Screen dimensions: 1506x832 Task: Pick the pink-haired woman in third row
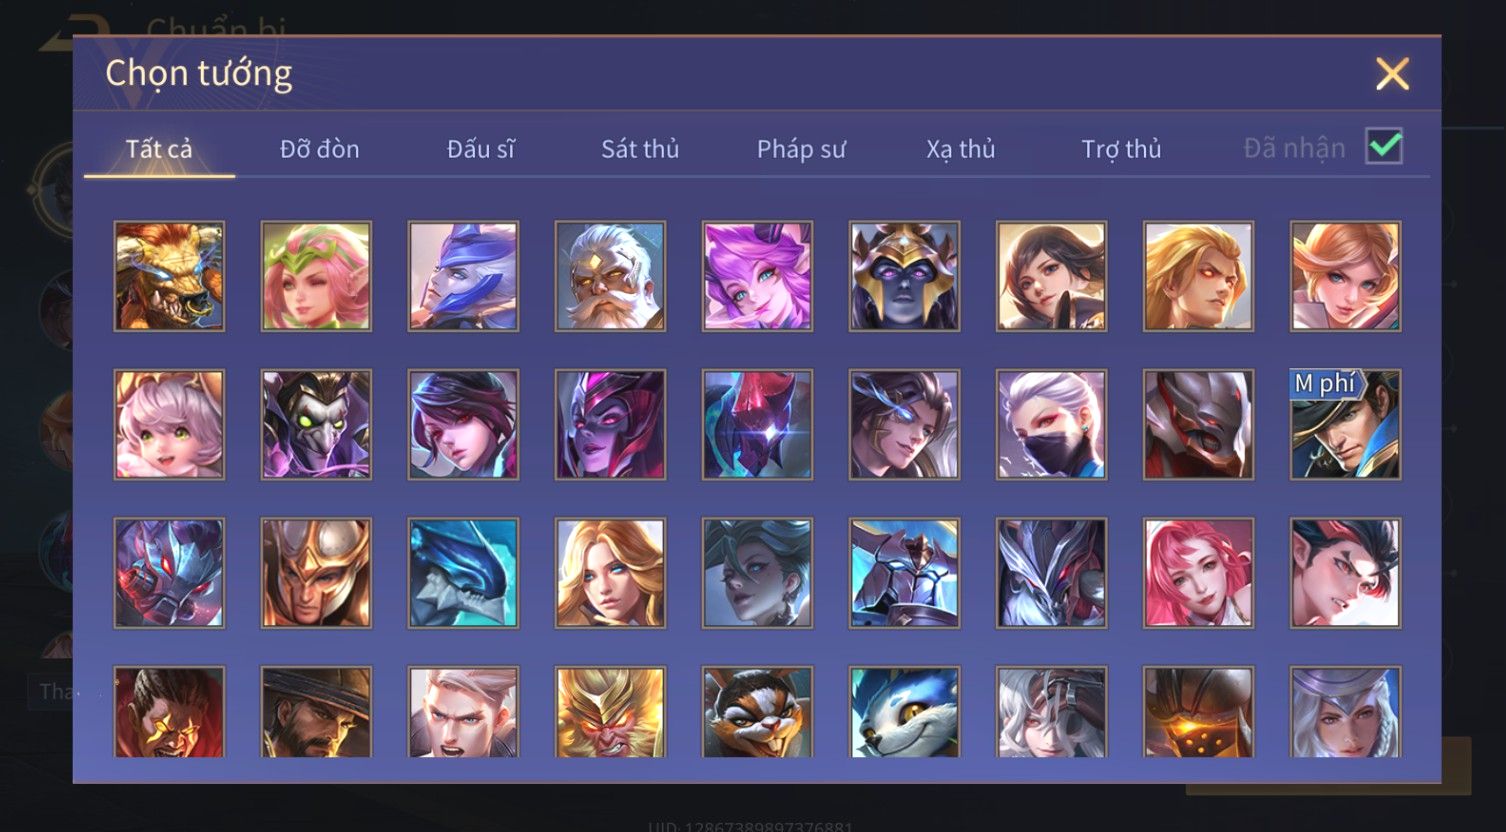click(x=1198, y=573)
